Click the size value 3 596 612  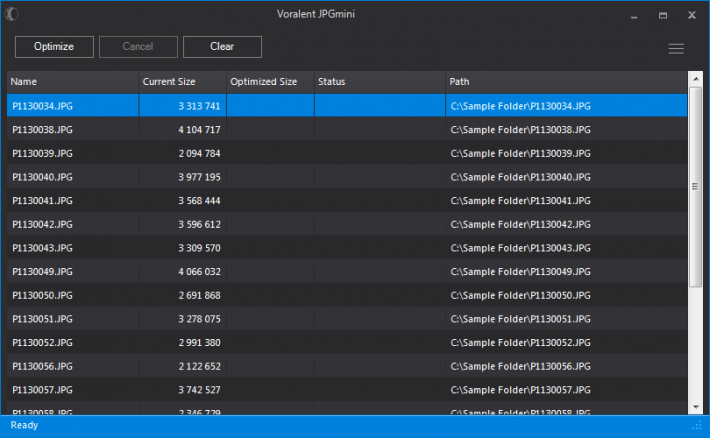coord(199,224)
